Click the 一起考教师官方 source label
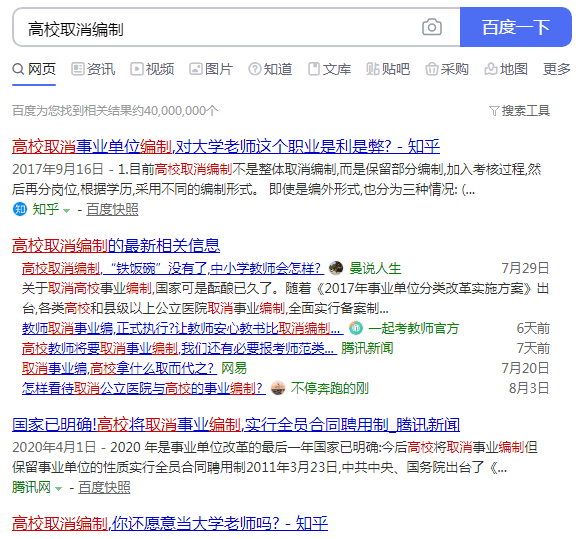 pyautogui.click(x=414, y=328)
